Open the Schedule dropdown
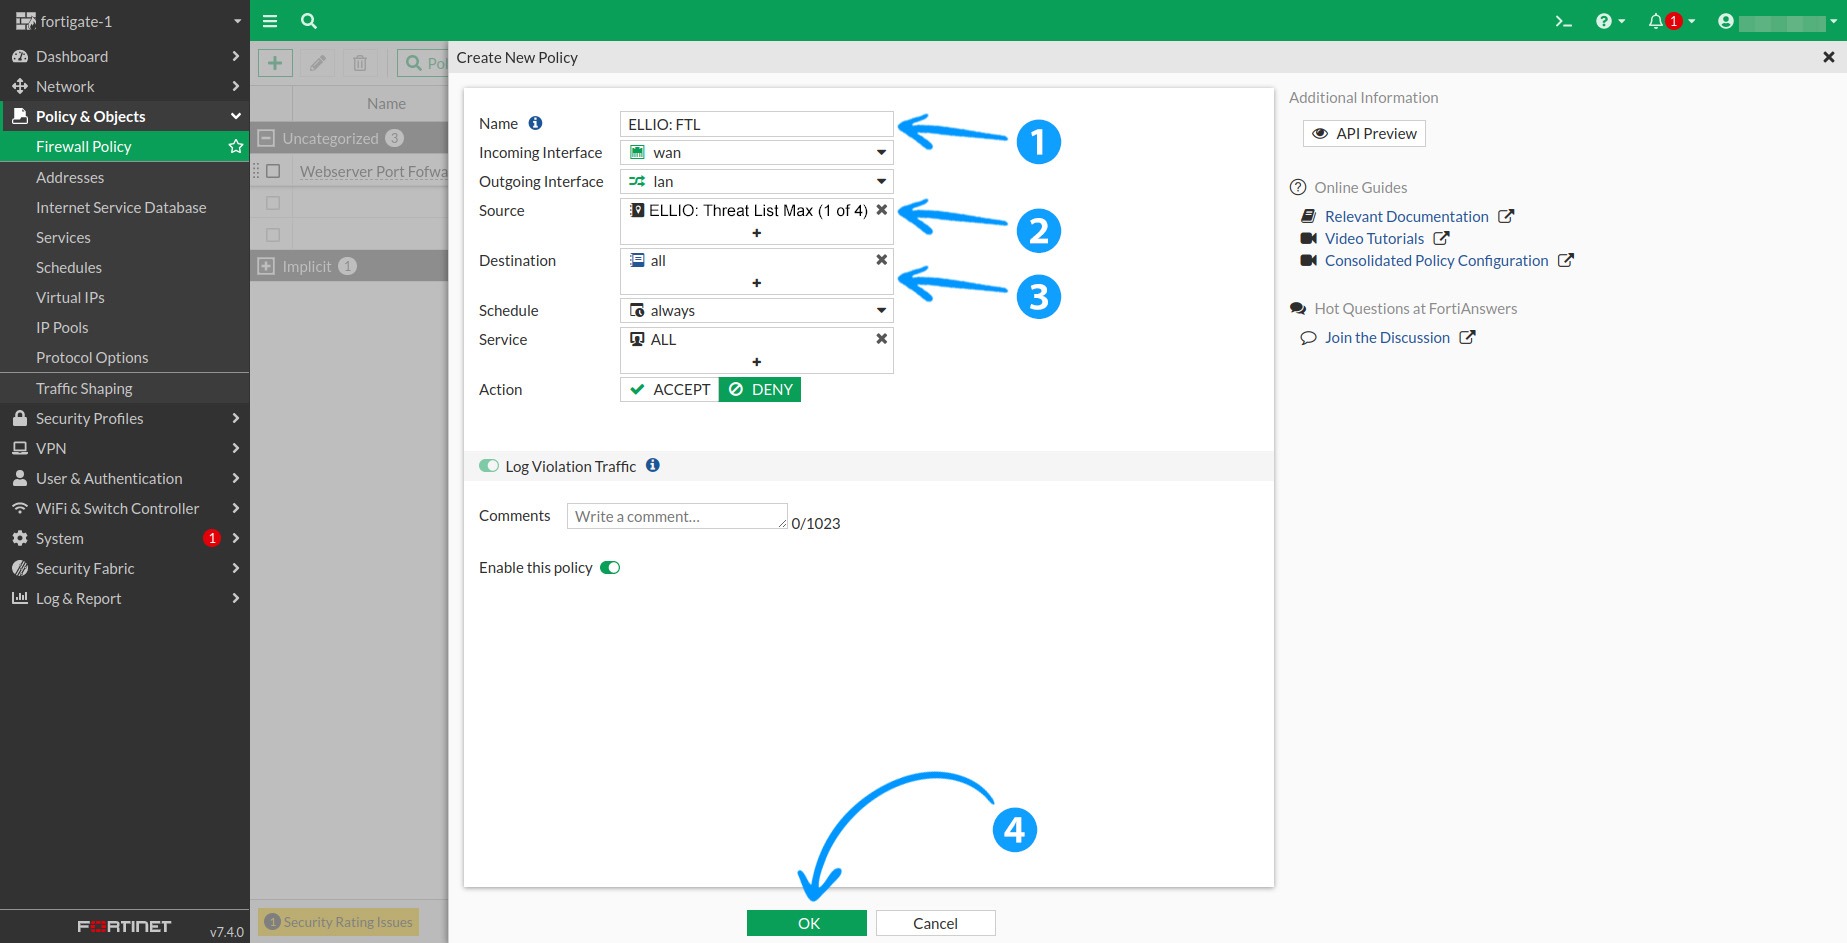This screenshot has width=1847, height=943. [x=756, y=311]
